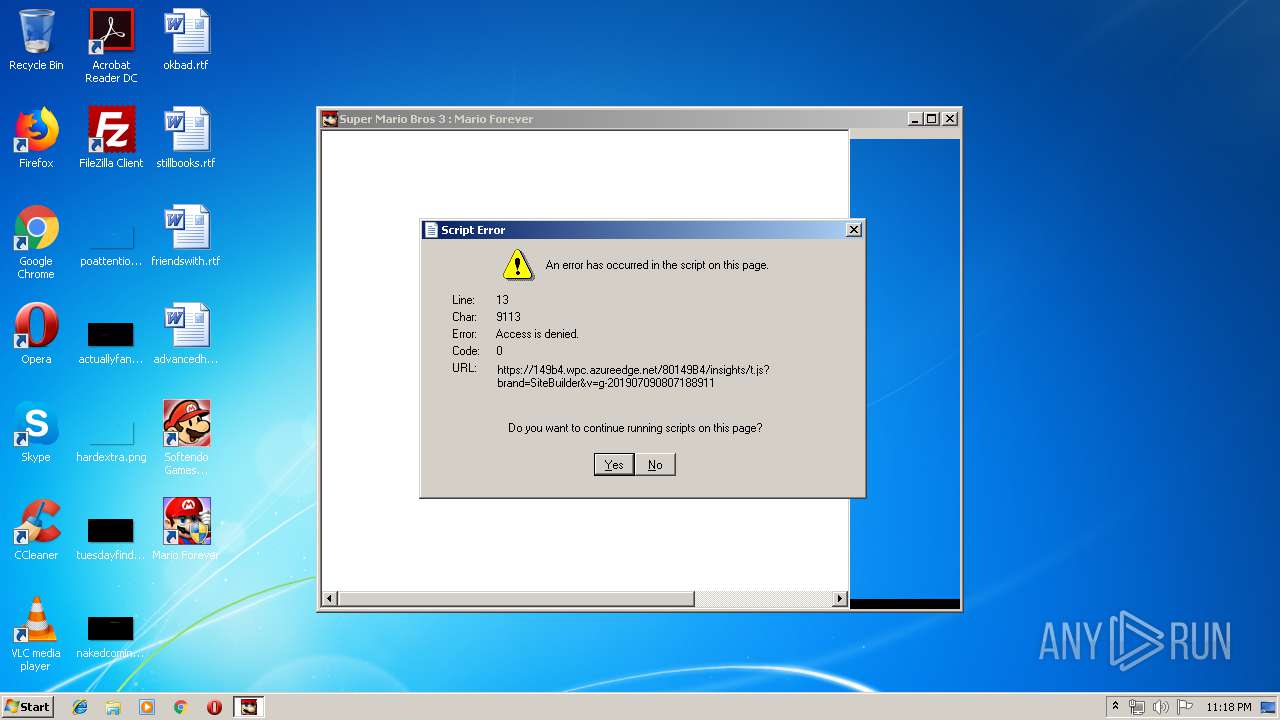Click Chrome icon in taskbar

181,707
